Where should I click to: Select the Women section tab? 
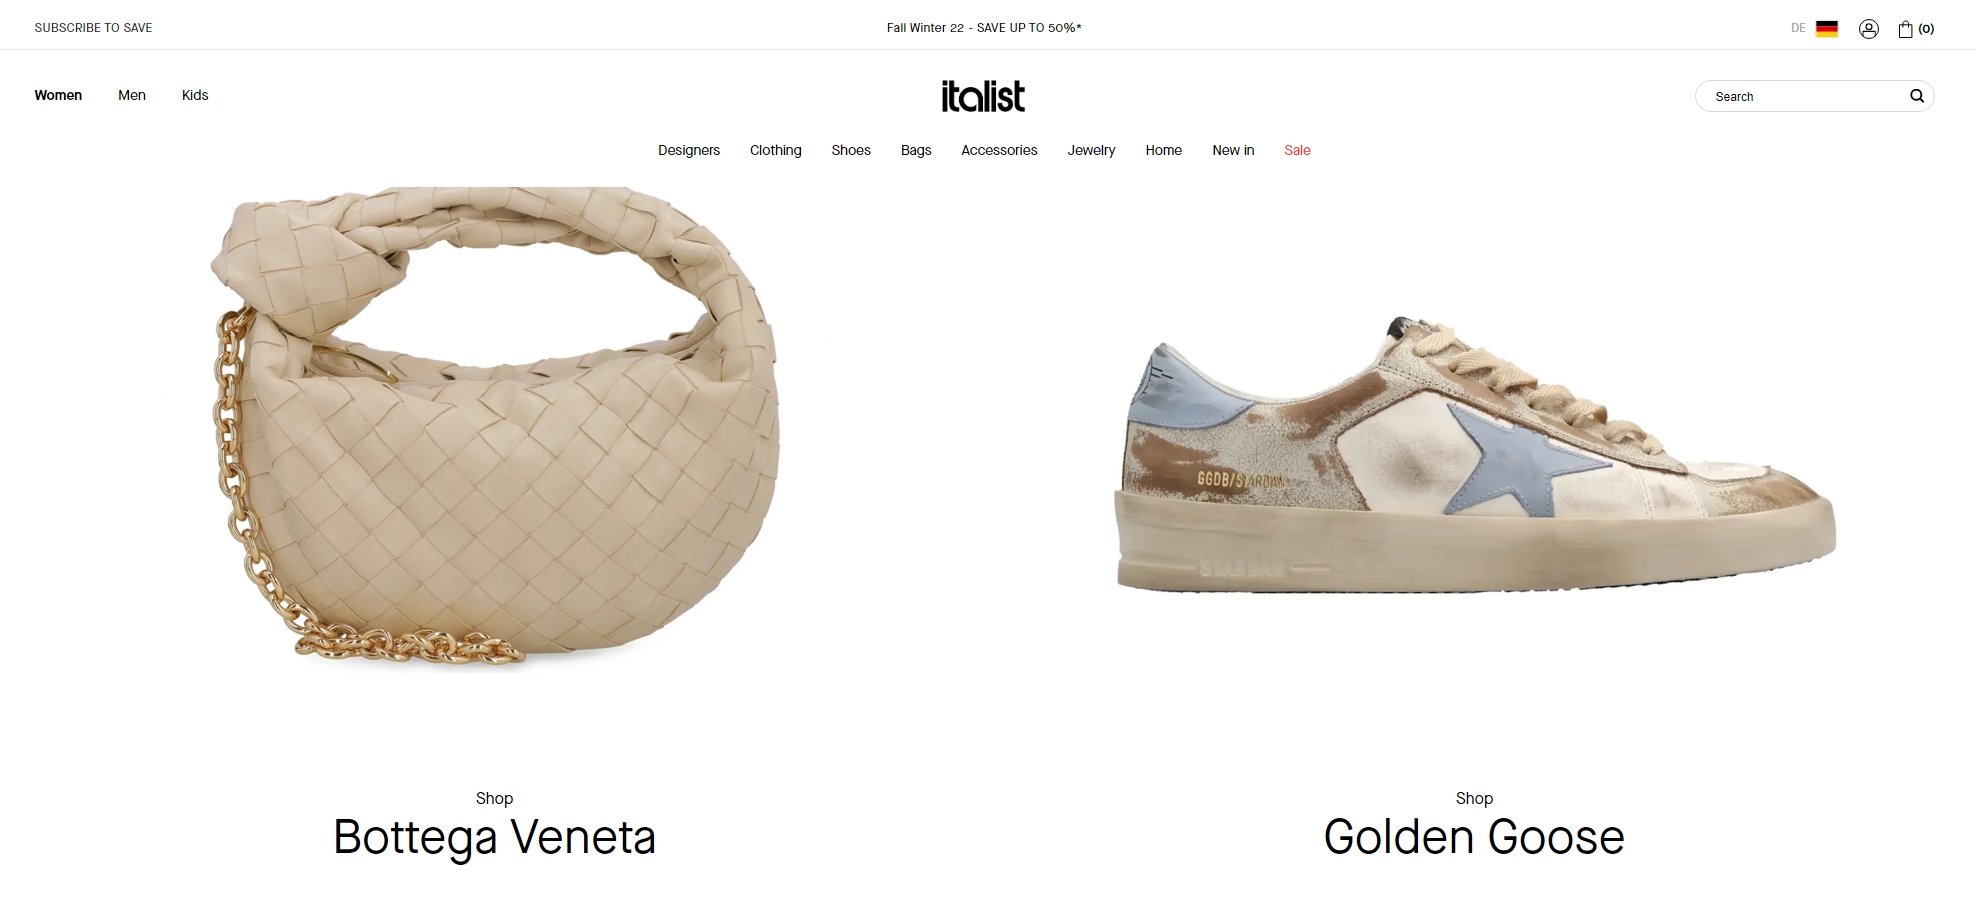pos(58,95)
